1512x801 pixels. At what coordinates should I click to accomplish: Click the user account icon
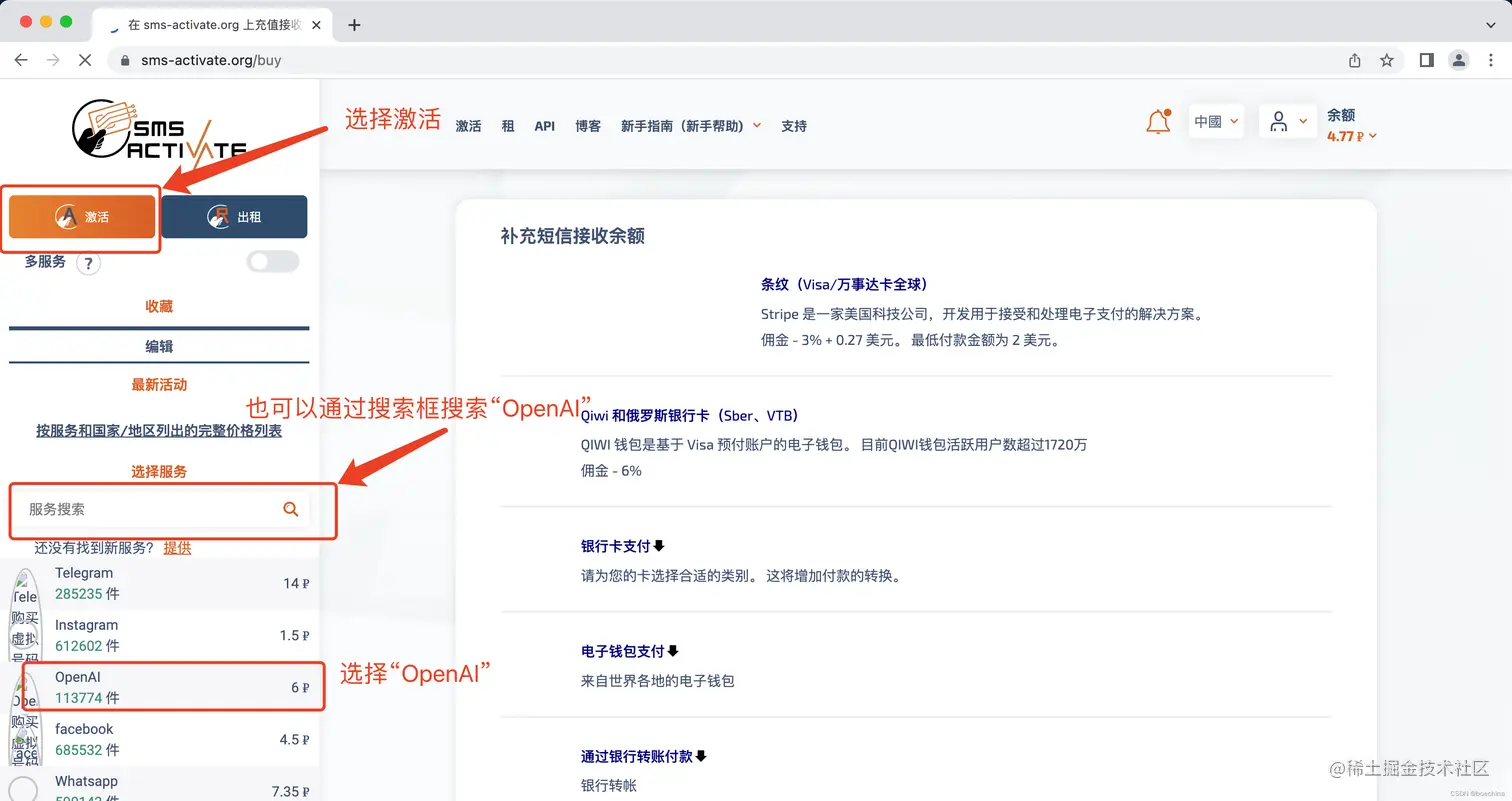click(1278, 122)
